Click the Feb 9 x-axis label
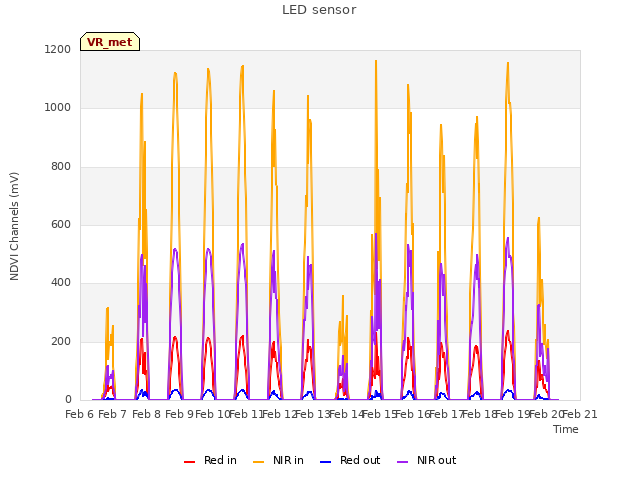The width and height of the screenshot is (640, 480). [x=179, y=414]
